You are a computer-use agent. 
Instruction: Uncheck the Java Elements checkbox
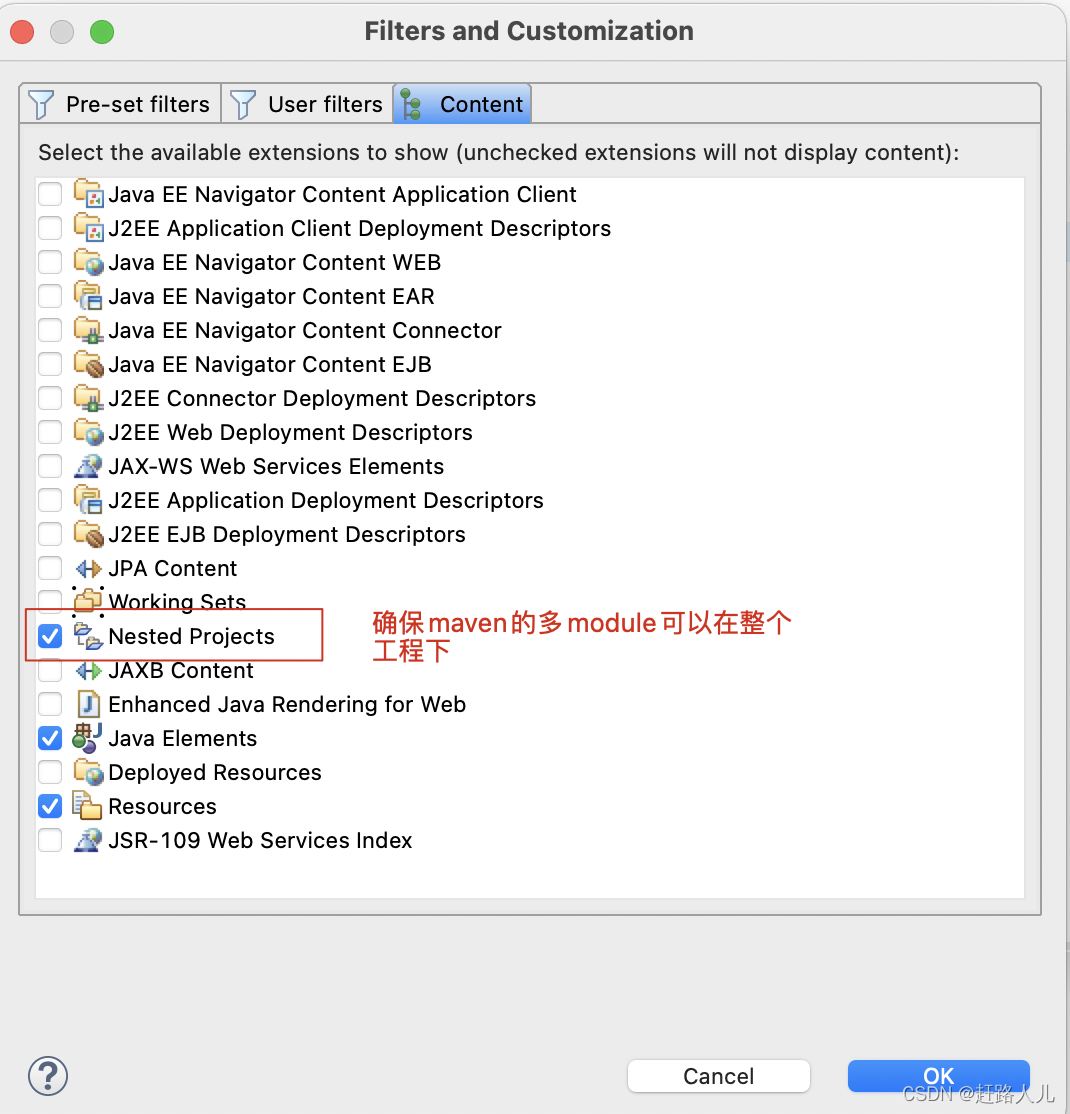(49, 738)
